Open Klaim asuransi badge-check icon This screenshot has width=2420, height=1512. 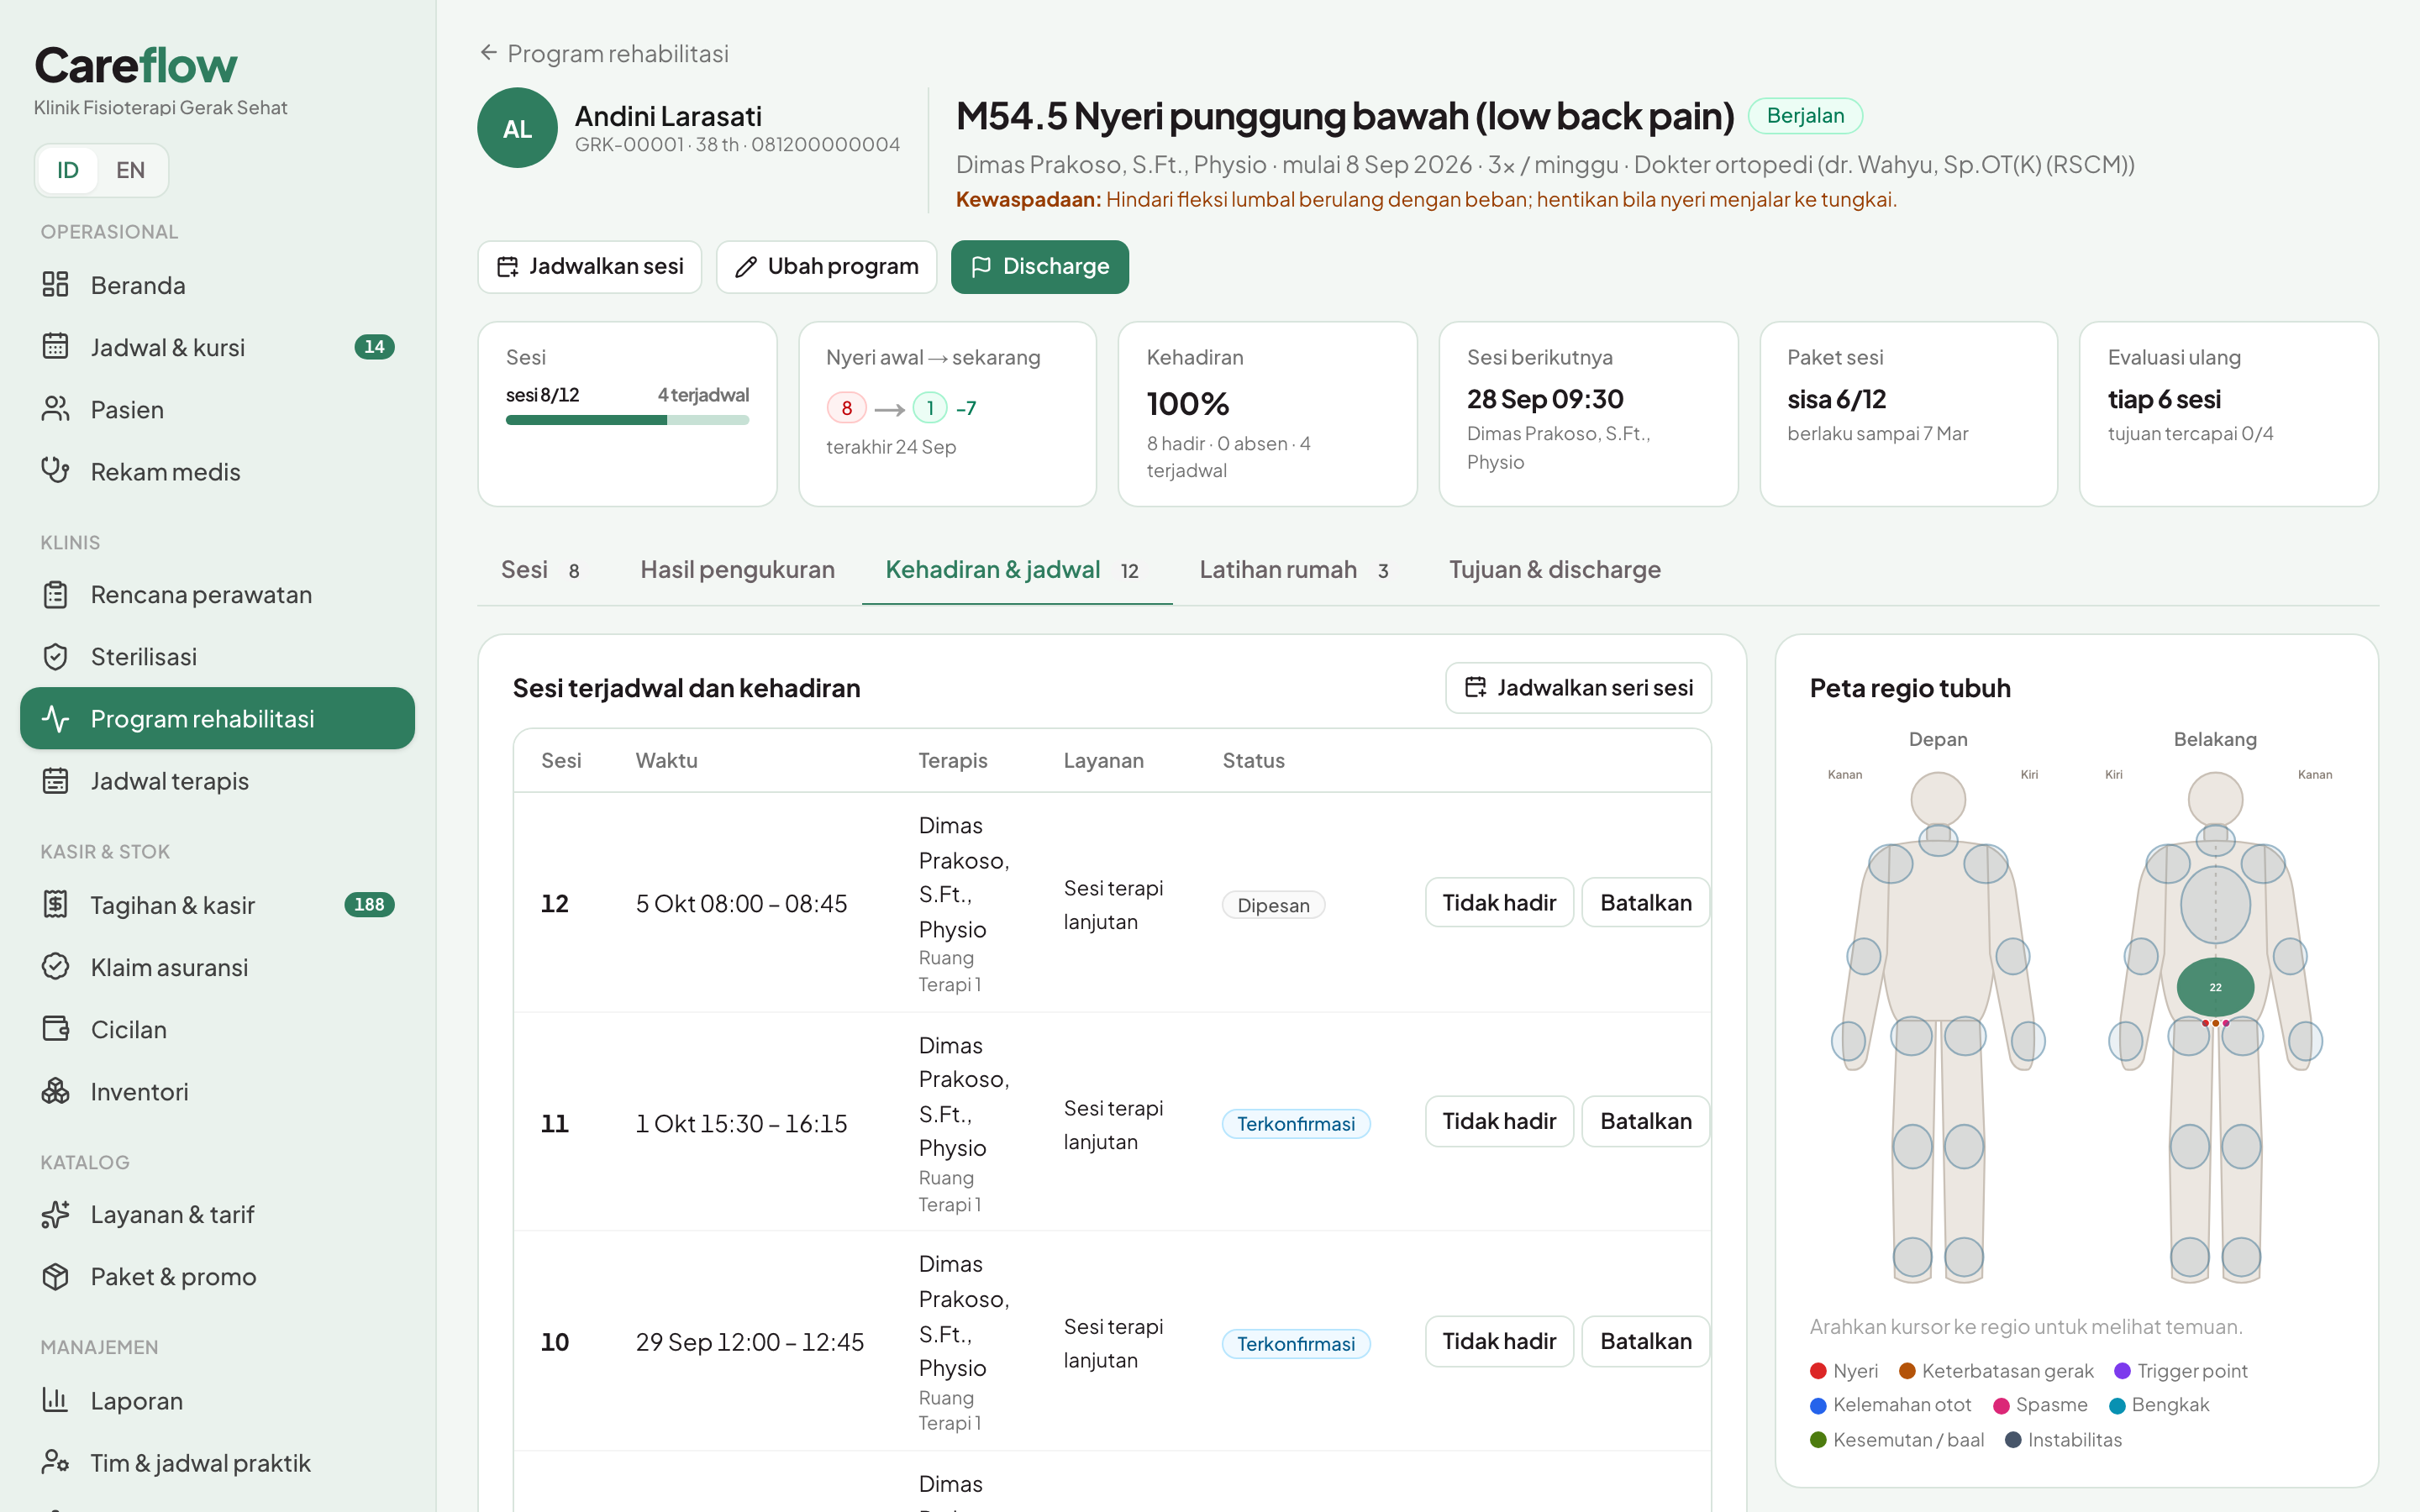55,967
